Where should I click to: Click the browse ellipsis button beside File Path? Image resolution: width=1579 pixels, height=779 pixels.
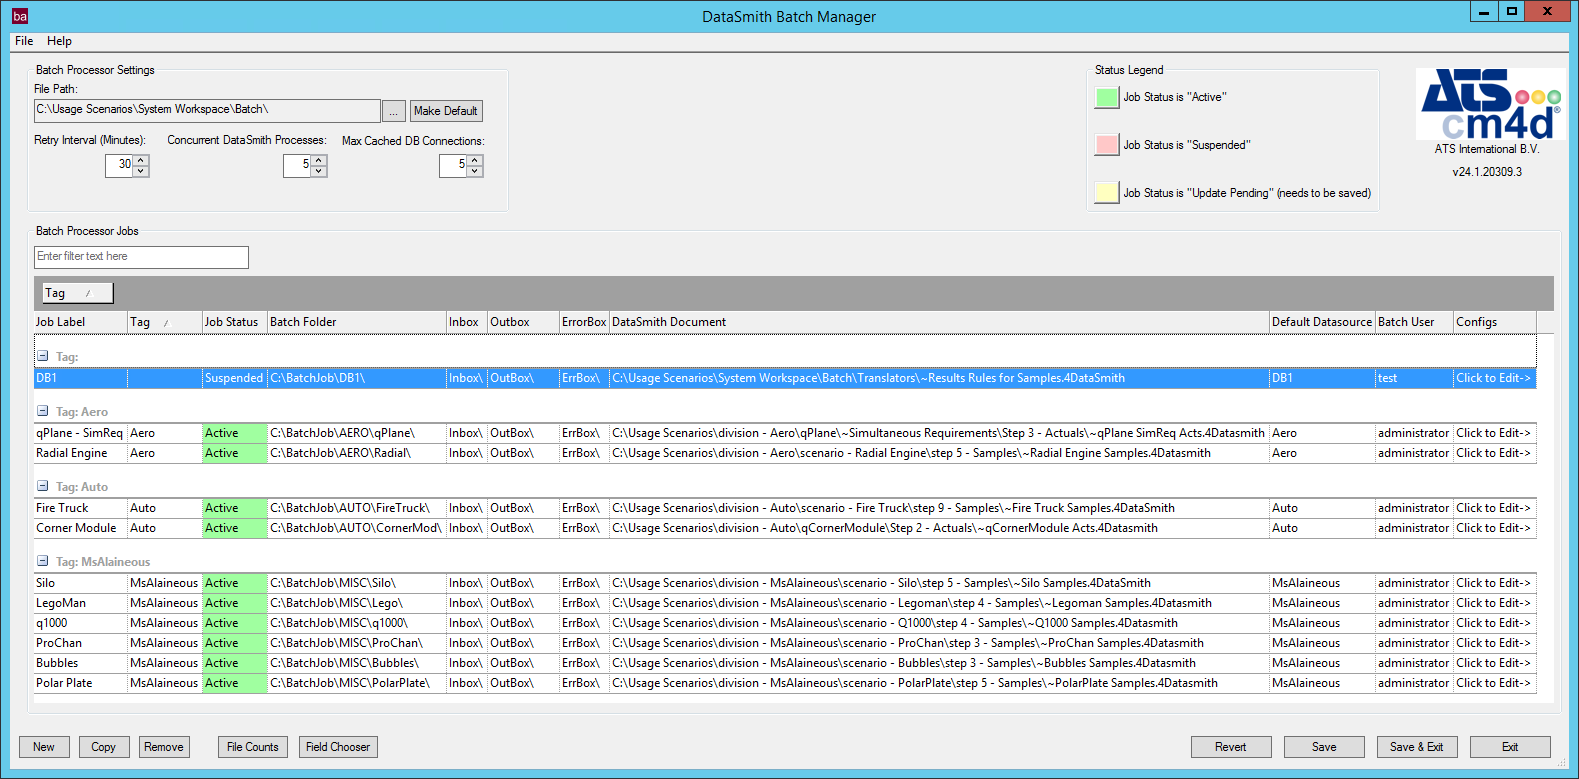pyautogui.click(x=394, y=111)
